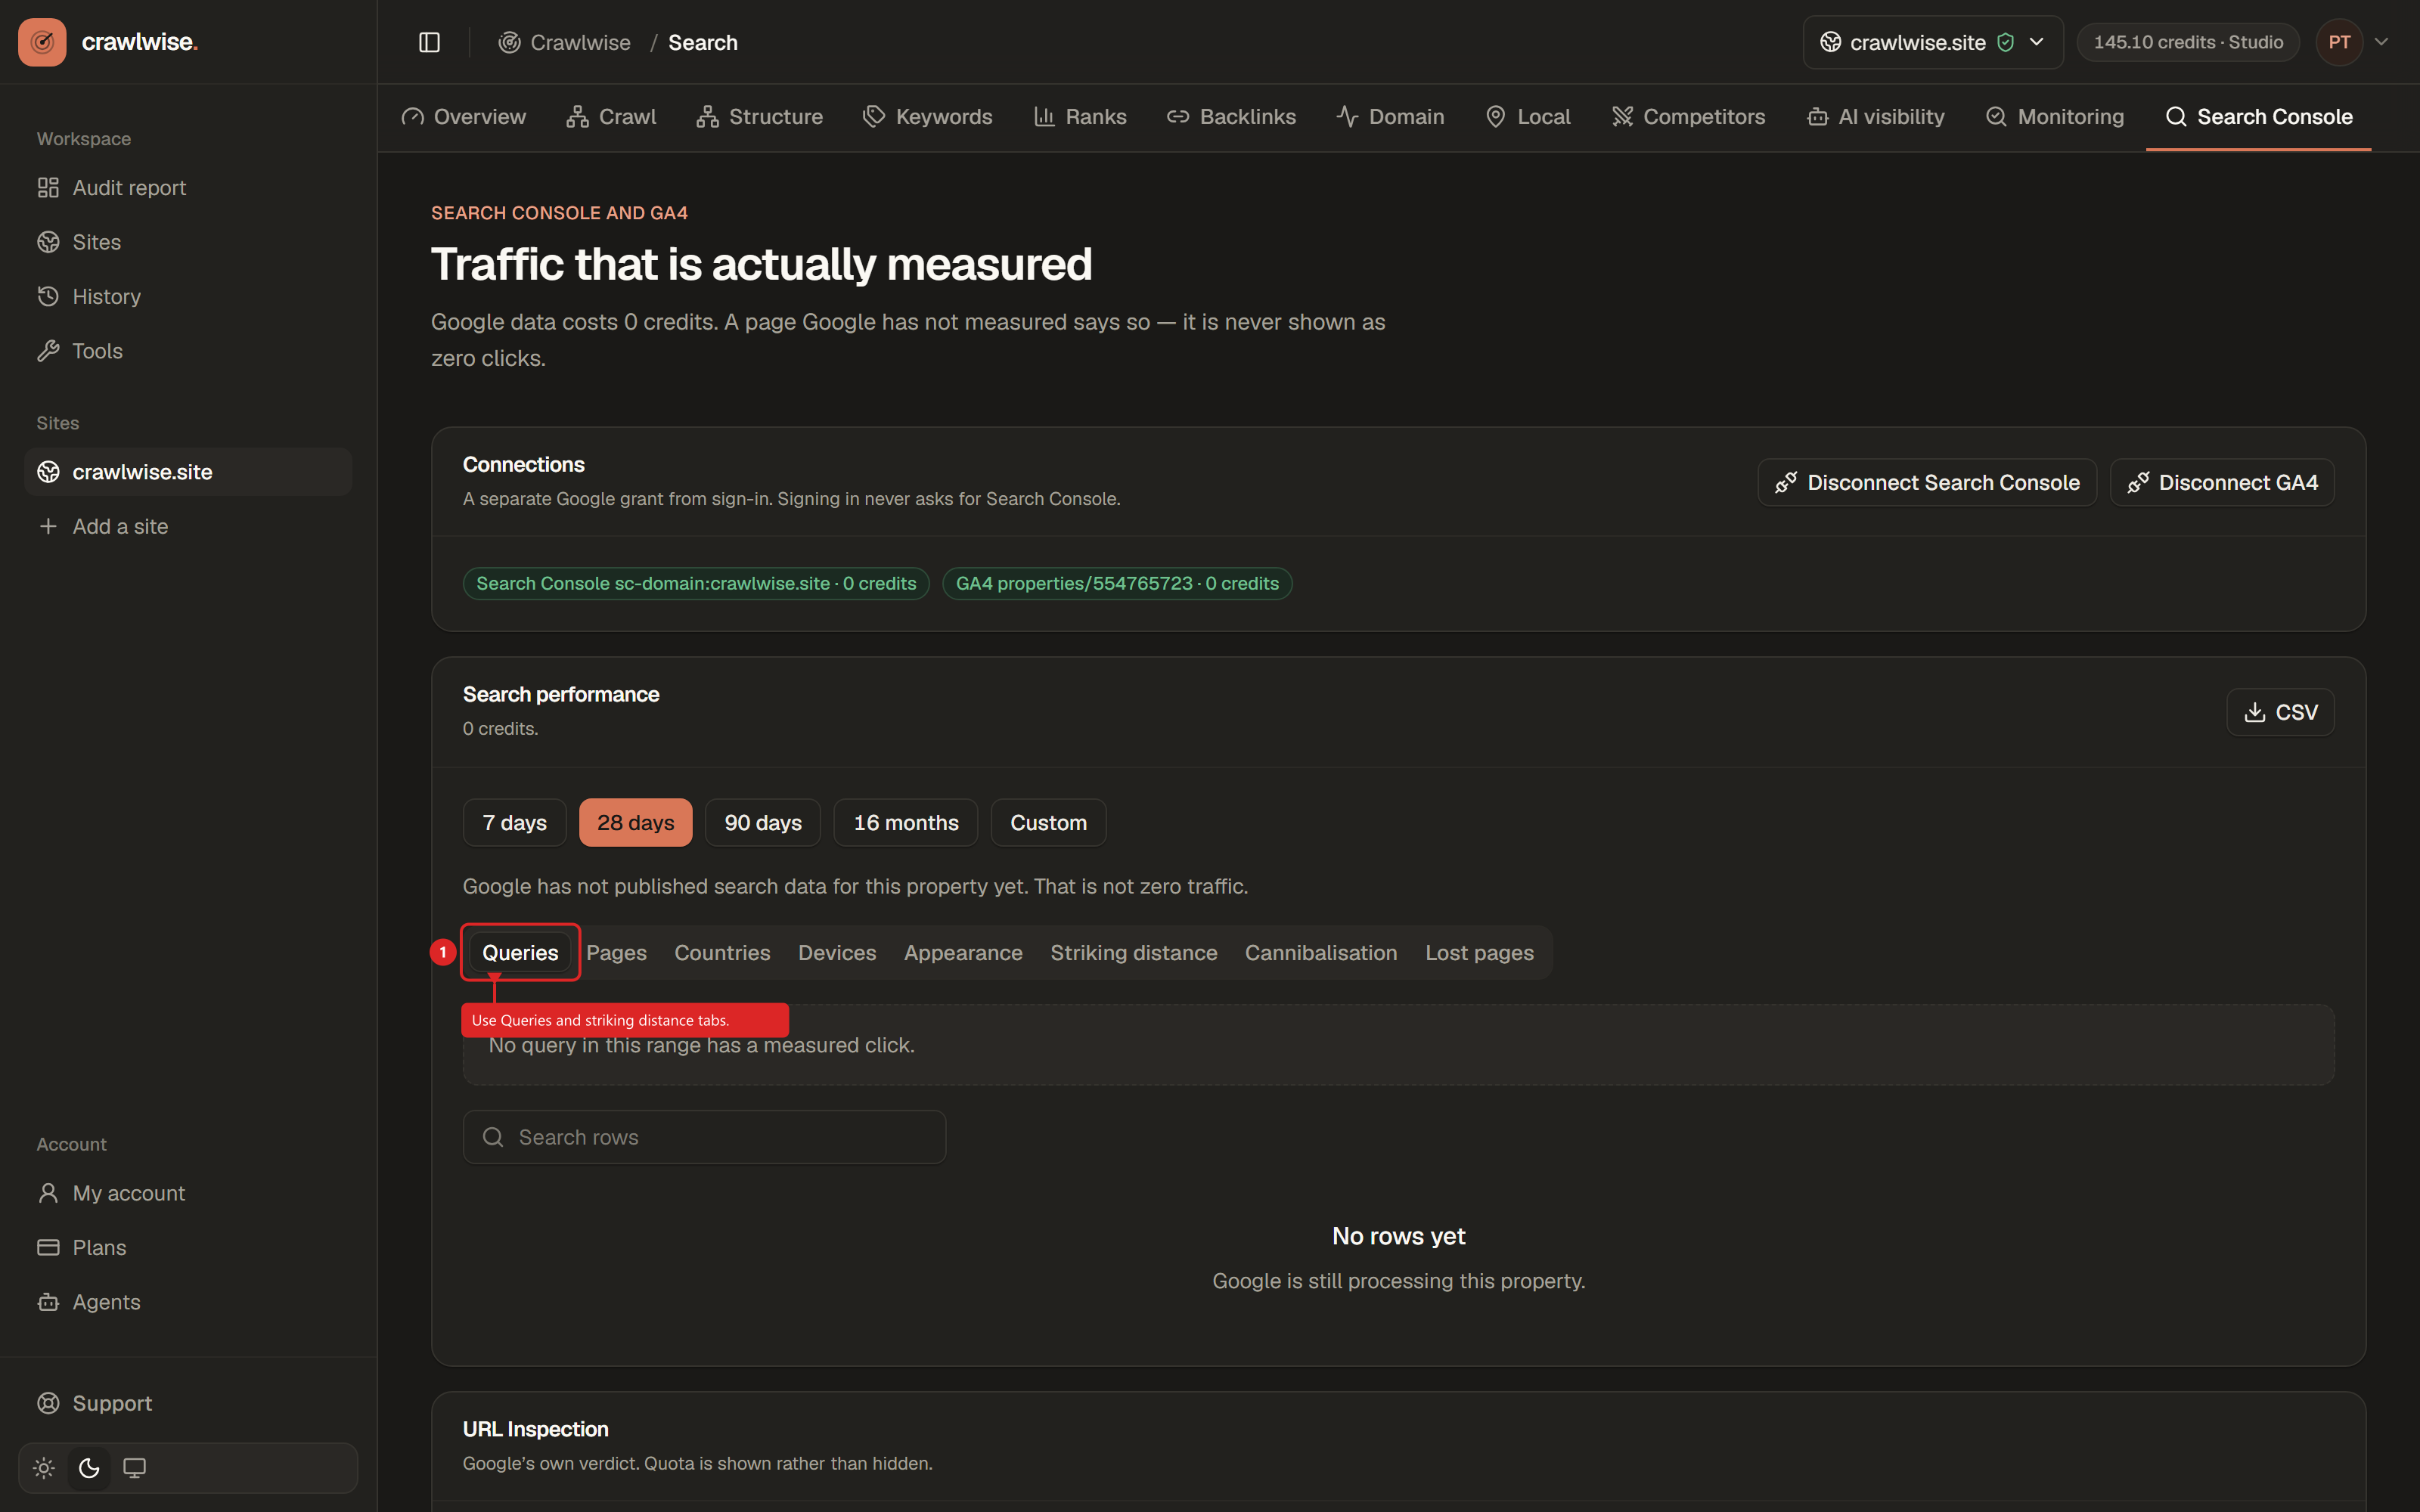Select the Custom date range
The height and width of the screenshot is (1512, 2420).
pyautogui.click(x=1048, y=823)
